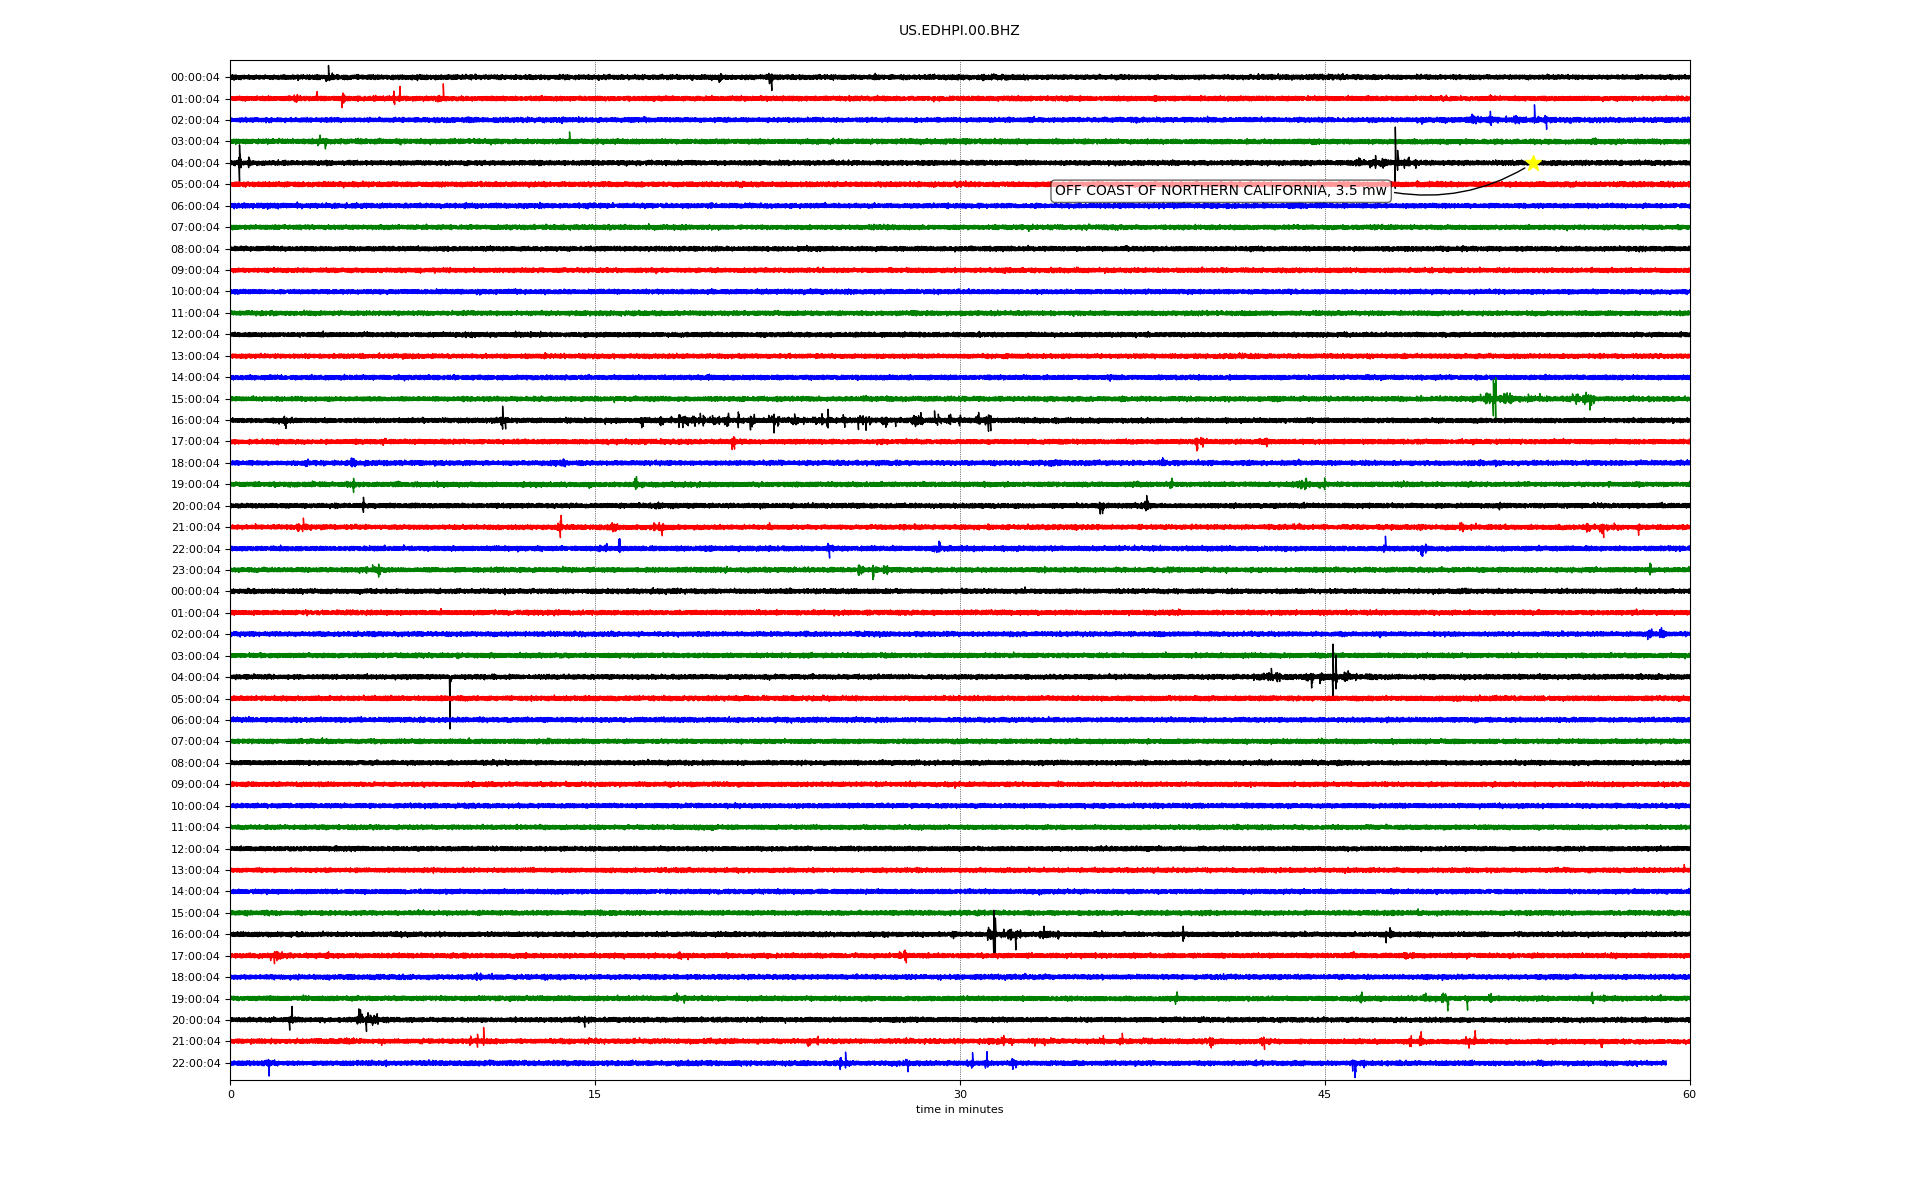Click the 45 tick label on the time axis
The width and height of the screenshot is (1920, 1200).
1325,1094
